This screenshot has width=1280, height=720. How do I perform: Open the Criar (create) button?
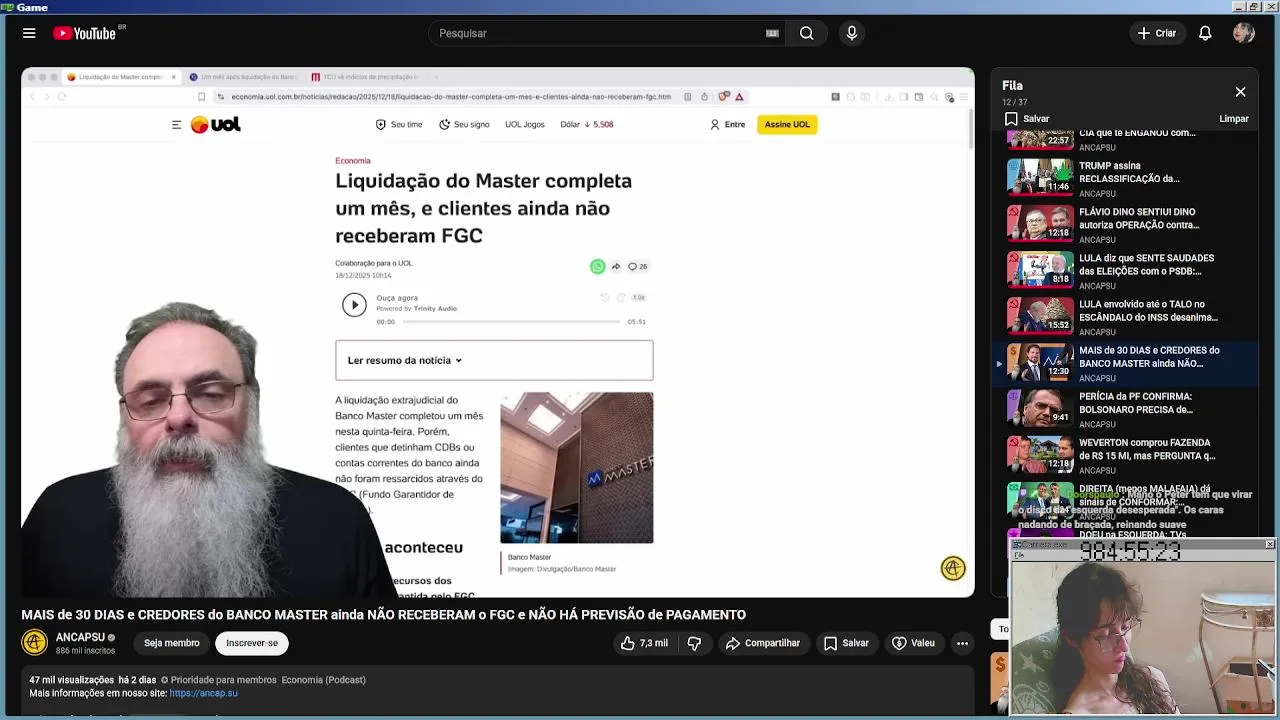point(1157,33)
